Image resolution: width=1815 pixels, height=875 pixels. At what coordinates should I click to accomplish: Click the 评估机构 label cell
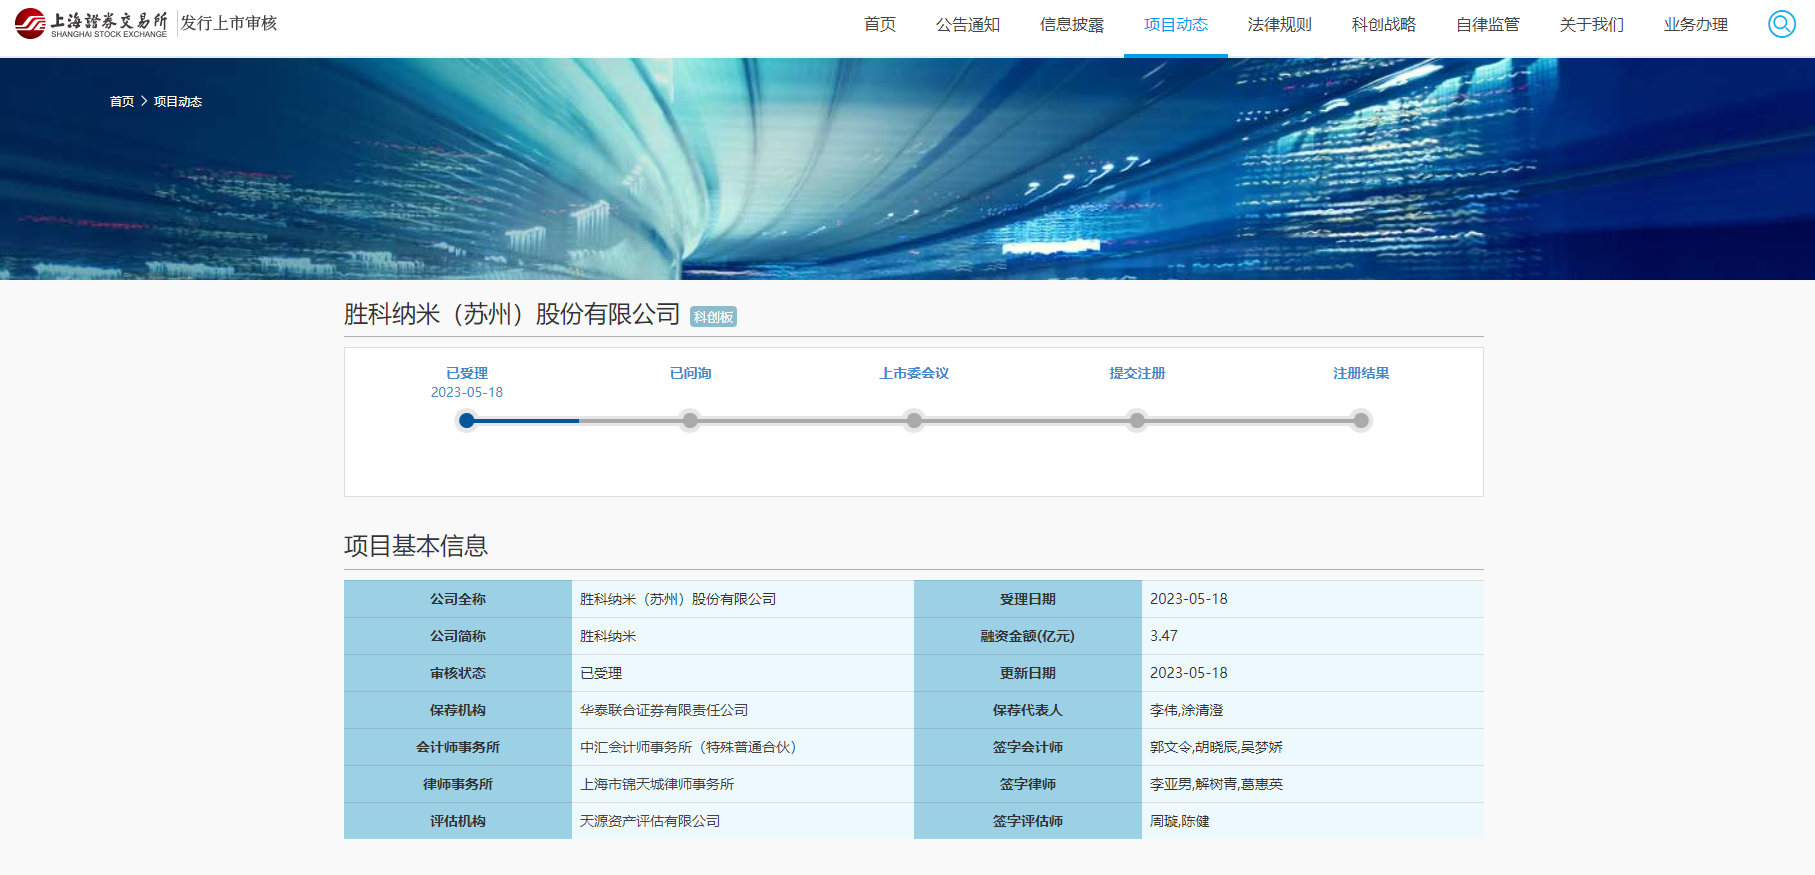click(x=458, y=821)
